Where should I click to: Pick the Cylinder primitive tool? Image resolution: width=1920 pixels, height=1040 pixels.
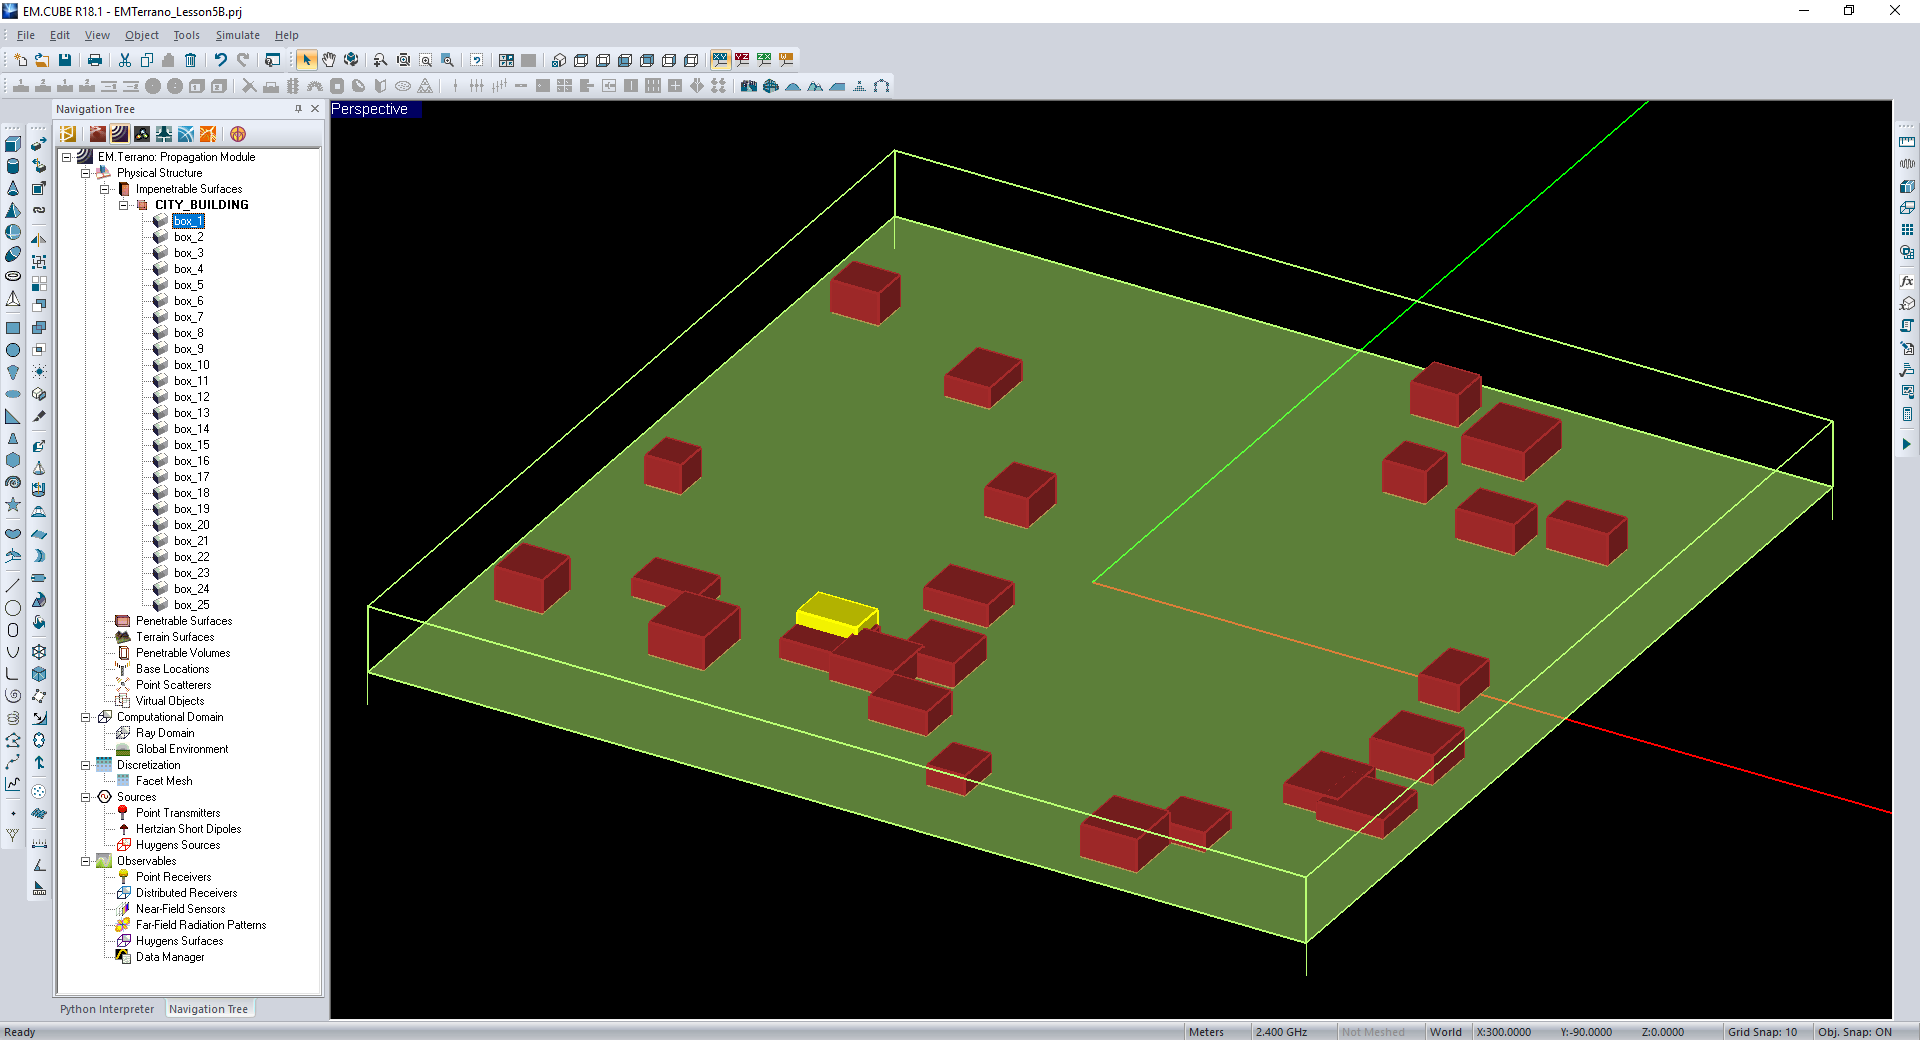pos(13,166)
